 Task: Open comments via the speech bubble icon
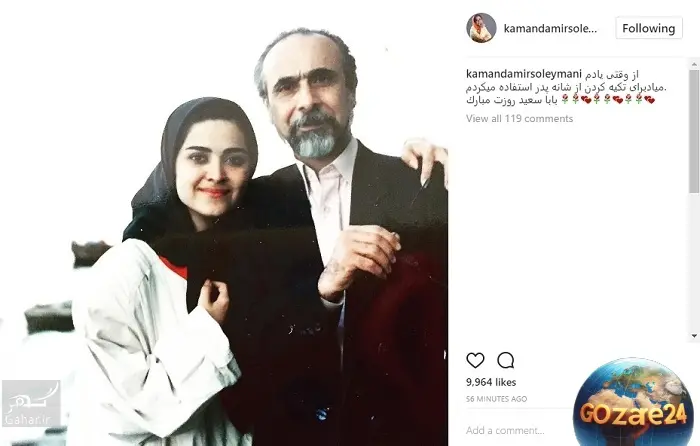[505, 360]
